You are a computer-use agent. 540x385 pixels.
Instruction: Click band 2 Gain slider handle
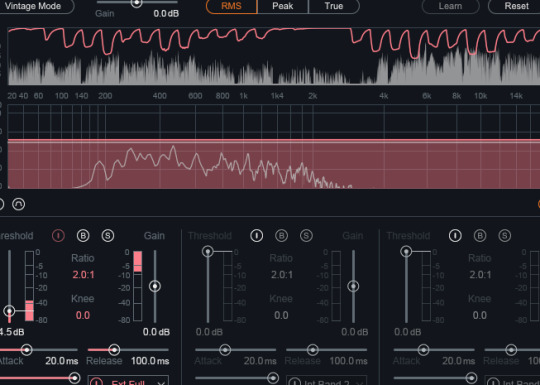(353, 286)
